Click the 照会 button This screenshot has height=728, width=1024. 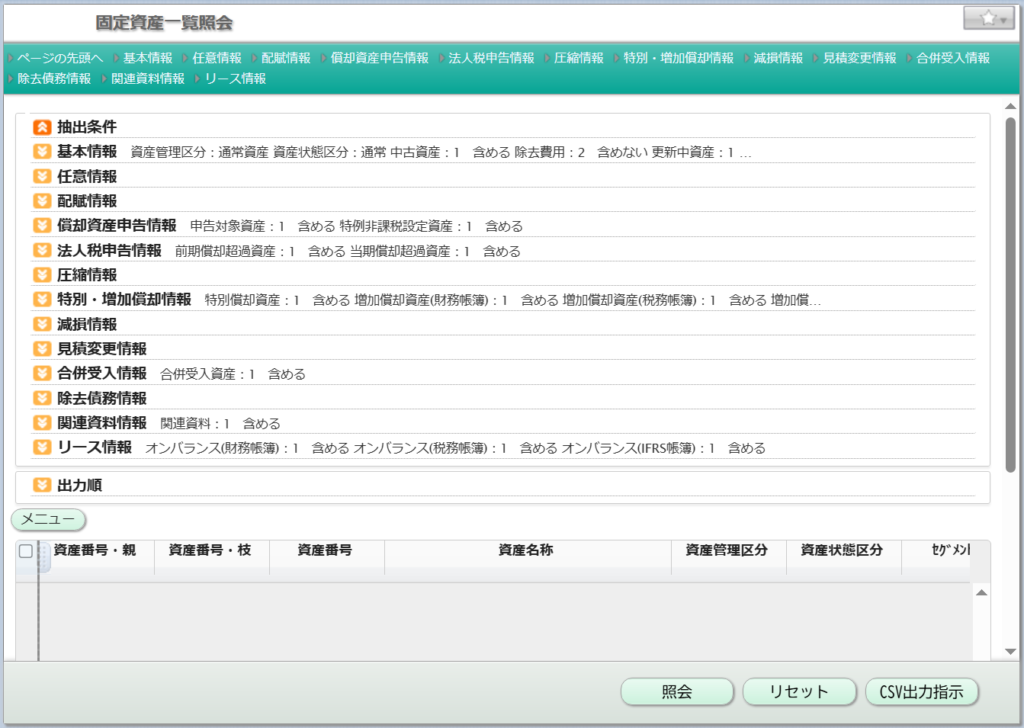coord(677,692)
